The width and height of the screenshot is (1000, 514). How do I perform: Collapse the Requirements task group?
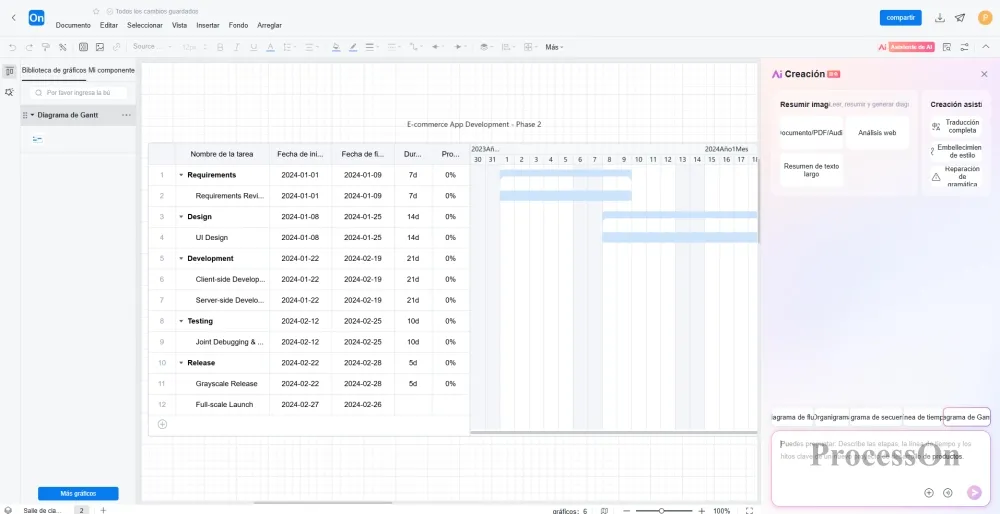pyautogui.click(x=181, y=175)
